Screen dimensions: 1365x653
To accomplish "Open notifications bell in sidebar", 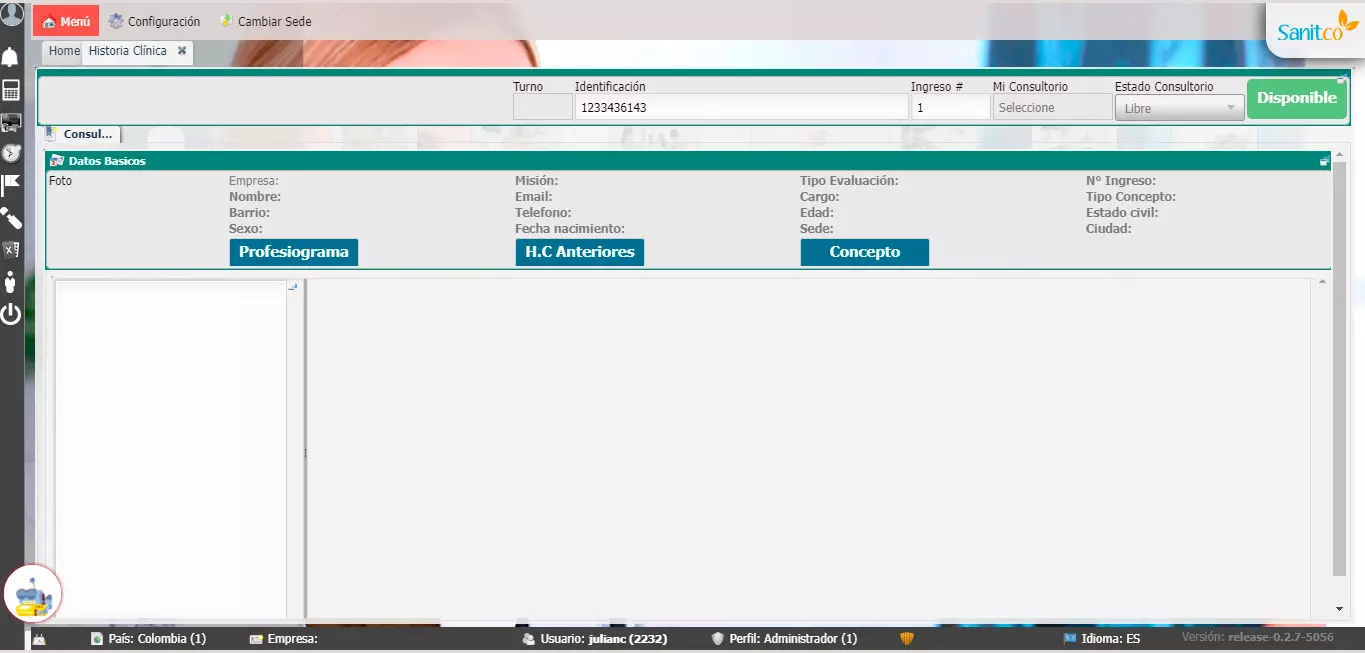I will click(x=11, y=57).
